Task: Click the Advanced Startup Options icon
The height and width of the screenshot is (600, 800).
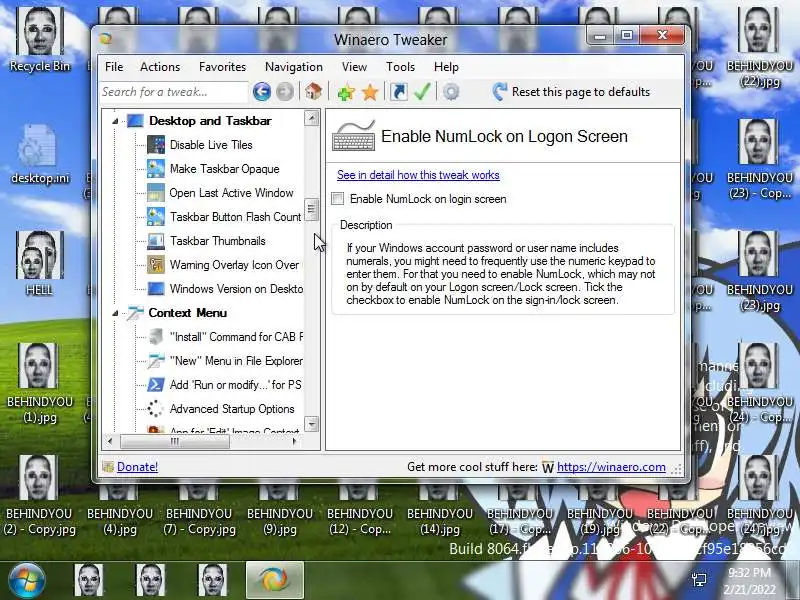Action: (x=156, y=409)
